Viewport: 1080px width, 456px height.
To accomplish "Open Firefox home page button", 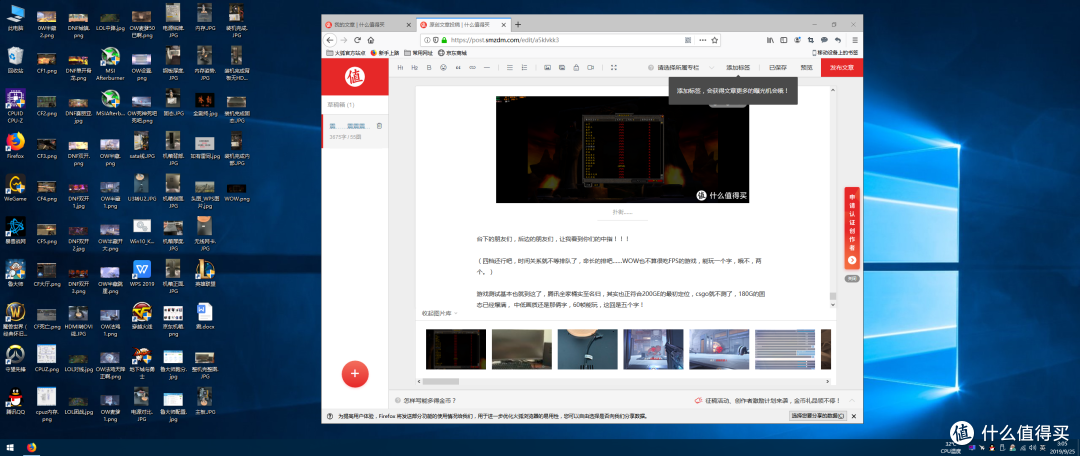I will coord(371,40).
